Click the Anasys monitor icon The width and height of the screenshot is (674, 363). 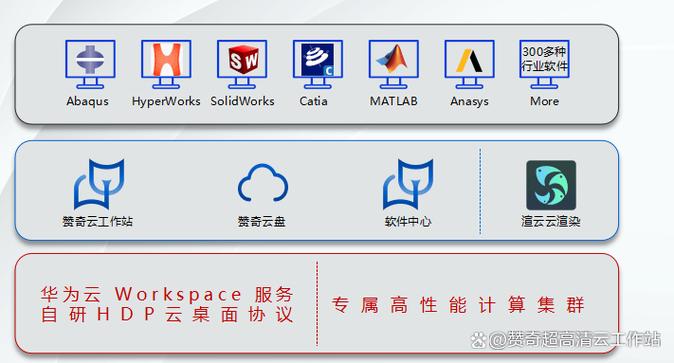469,64
